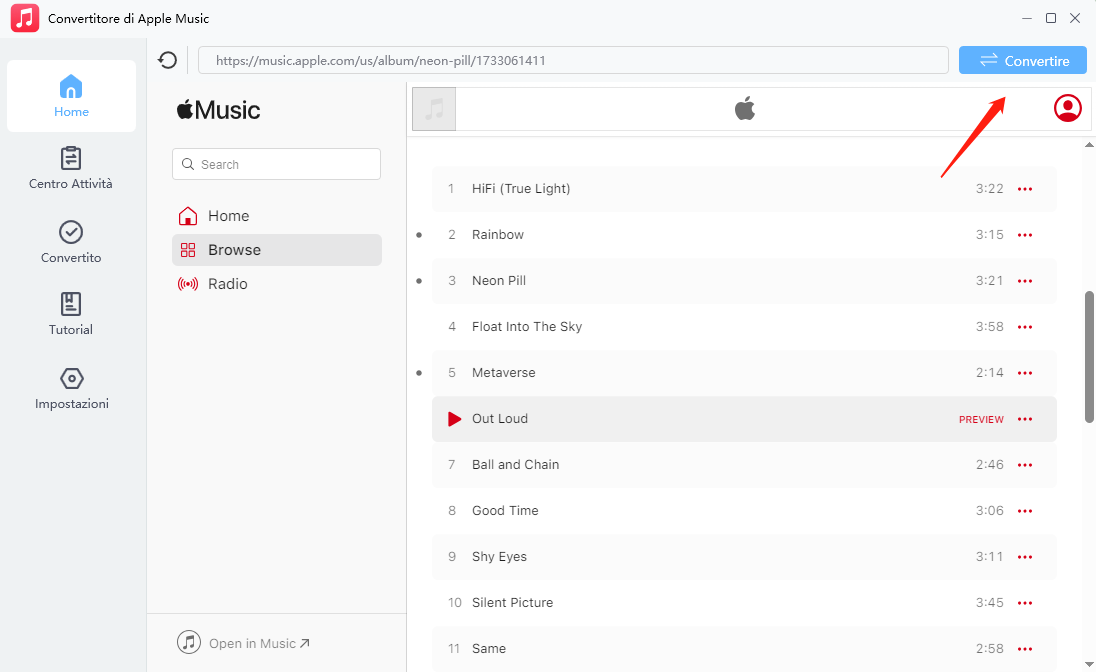1096x672 pixels.
Task: Open more options for HiFi (True Light)
Action: click(x=1024, y=189)
